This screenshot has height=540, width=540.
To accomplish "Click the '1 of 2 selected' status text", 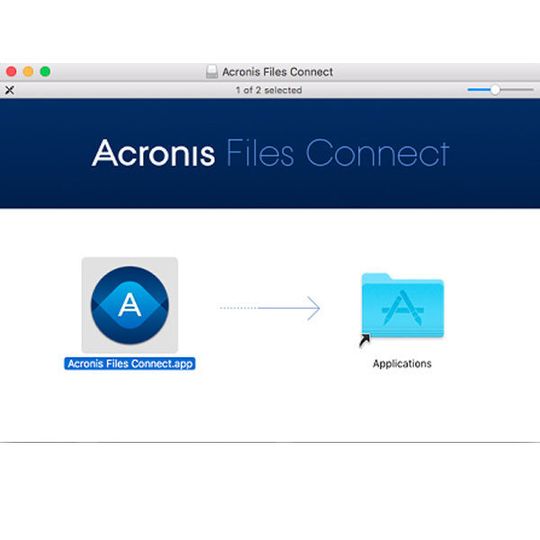I will tap(269, 90).
